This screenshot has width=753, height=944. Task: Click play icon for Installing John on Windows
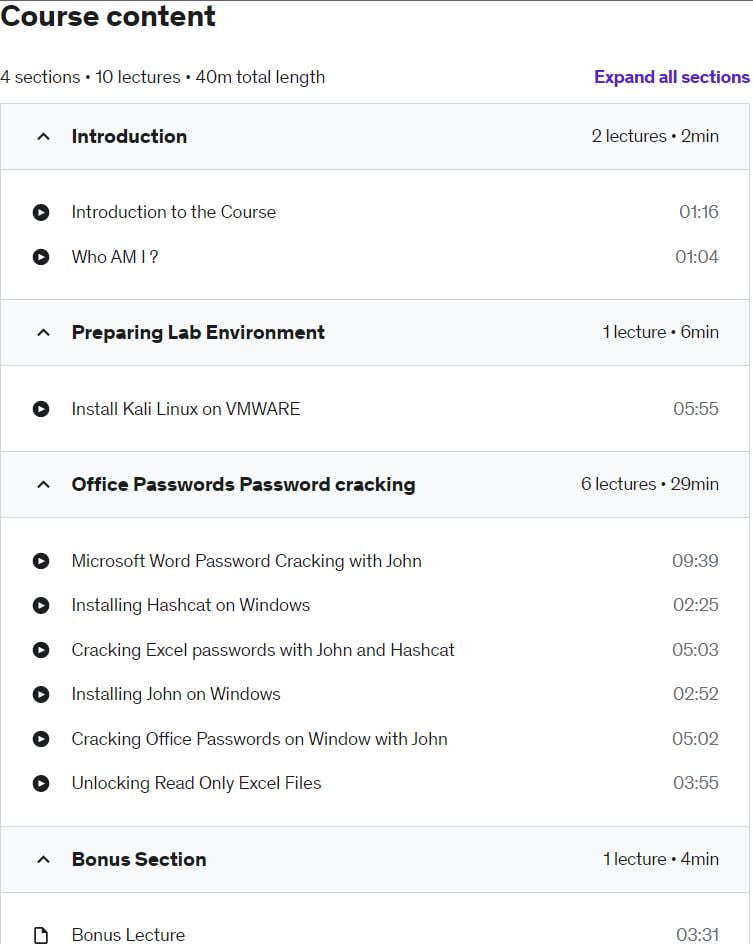point(41,694)
